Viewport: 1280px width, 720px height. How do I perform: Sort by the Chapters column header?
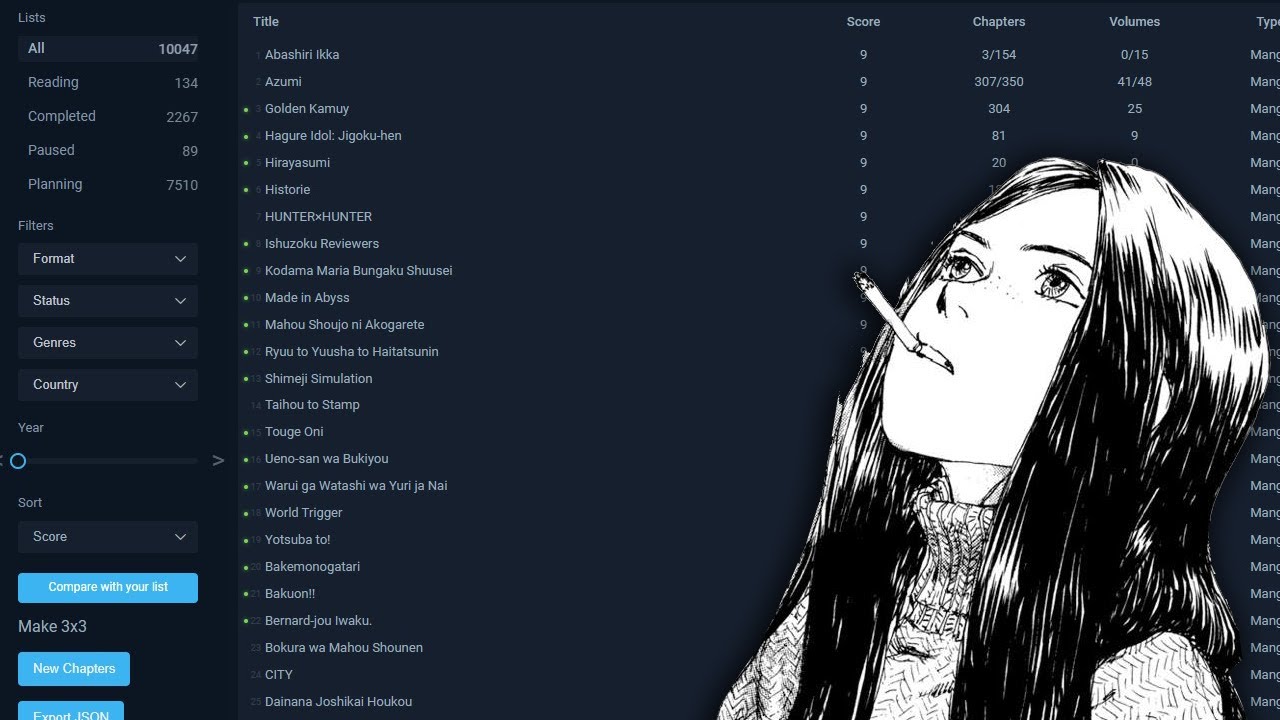[x=999, y=21]
